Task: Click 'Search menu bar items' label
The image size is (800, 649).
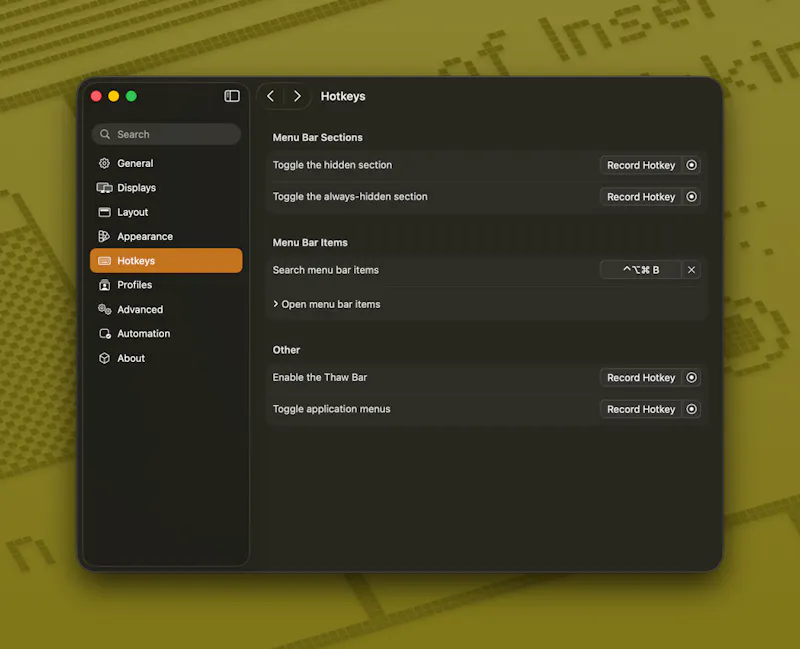Action: [x=326, y=270]
